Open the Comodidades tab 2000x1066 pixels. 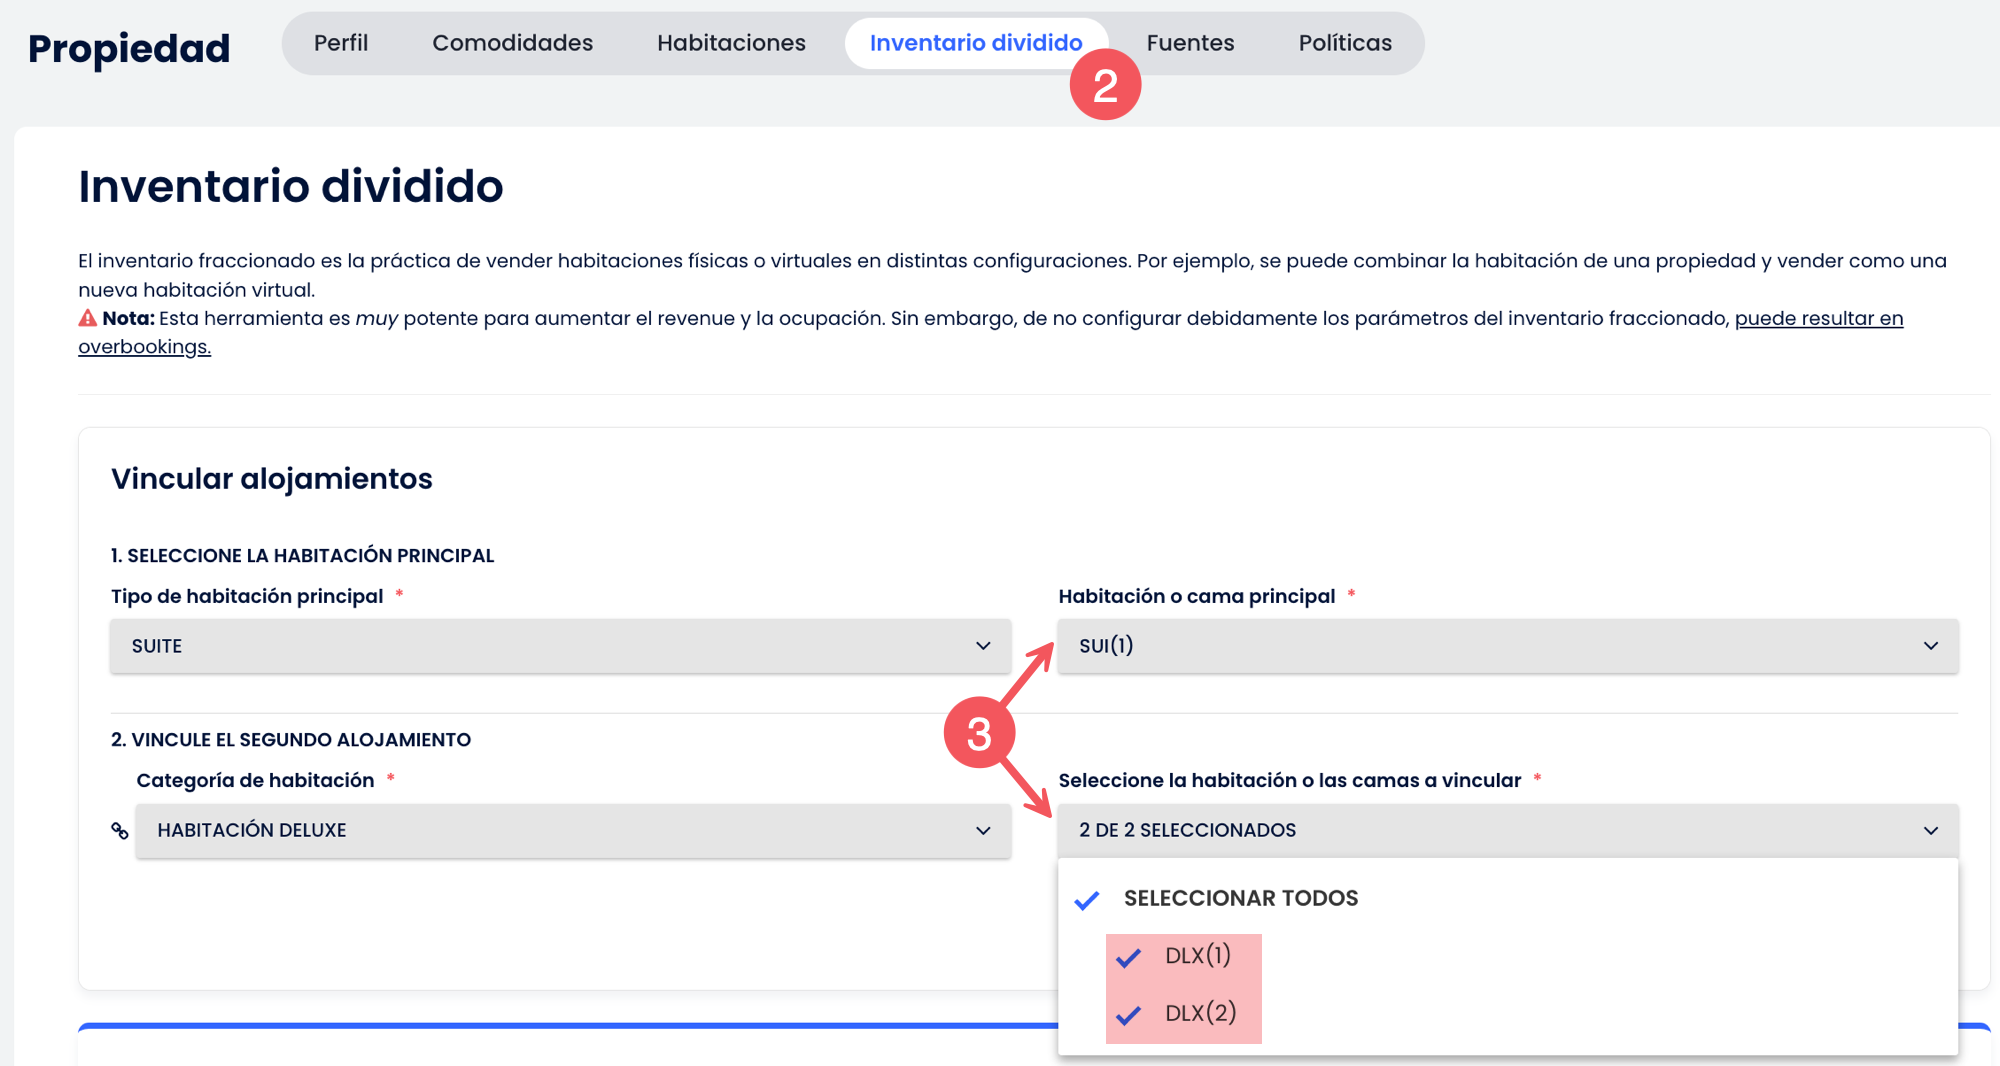coord(512,43)
